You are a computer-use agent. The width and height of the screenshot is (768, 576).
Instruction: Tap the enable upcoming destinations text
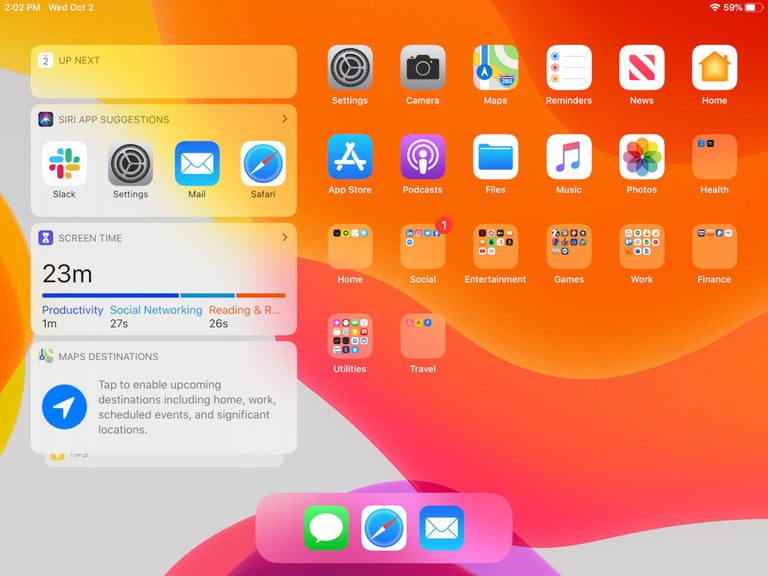coord(187,407)
